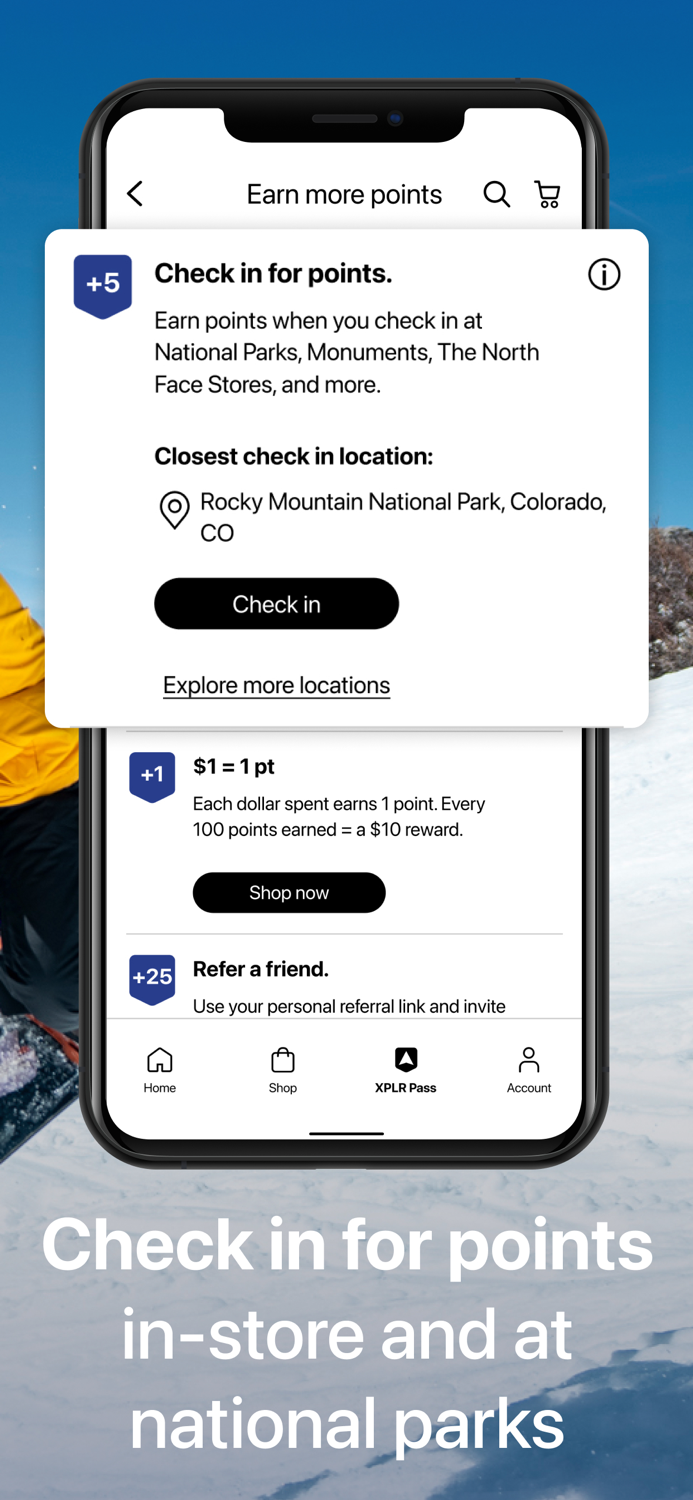Screen dimensions: 693x1500
Task: Select Rocky Mountain National Park location text
Action: pos(403,517)
